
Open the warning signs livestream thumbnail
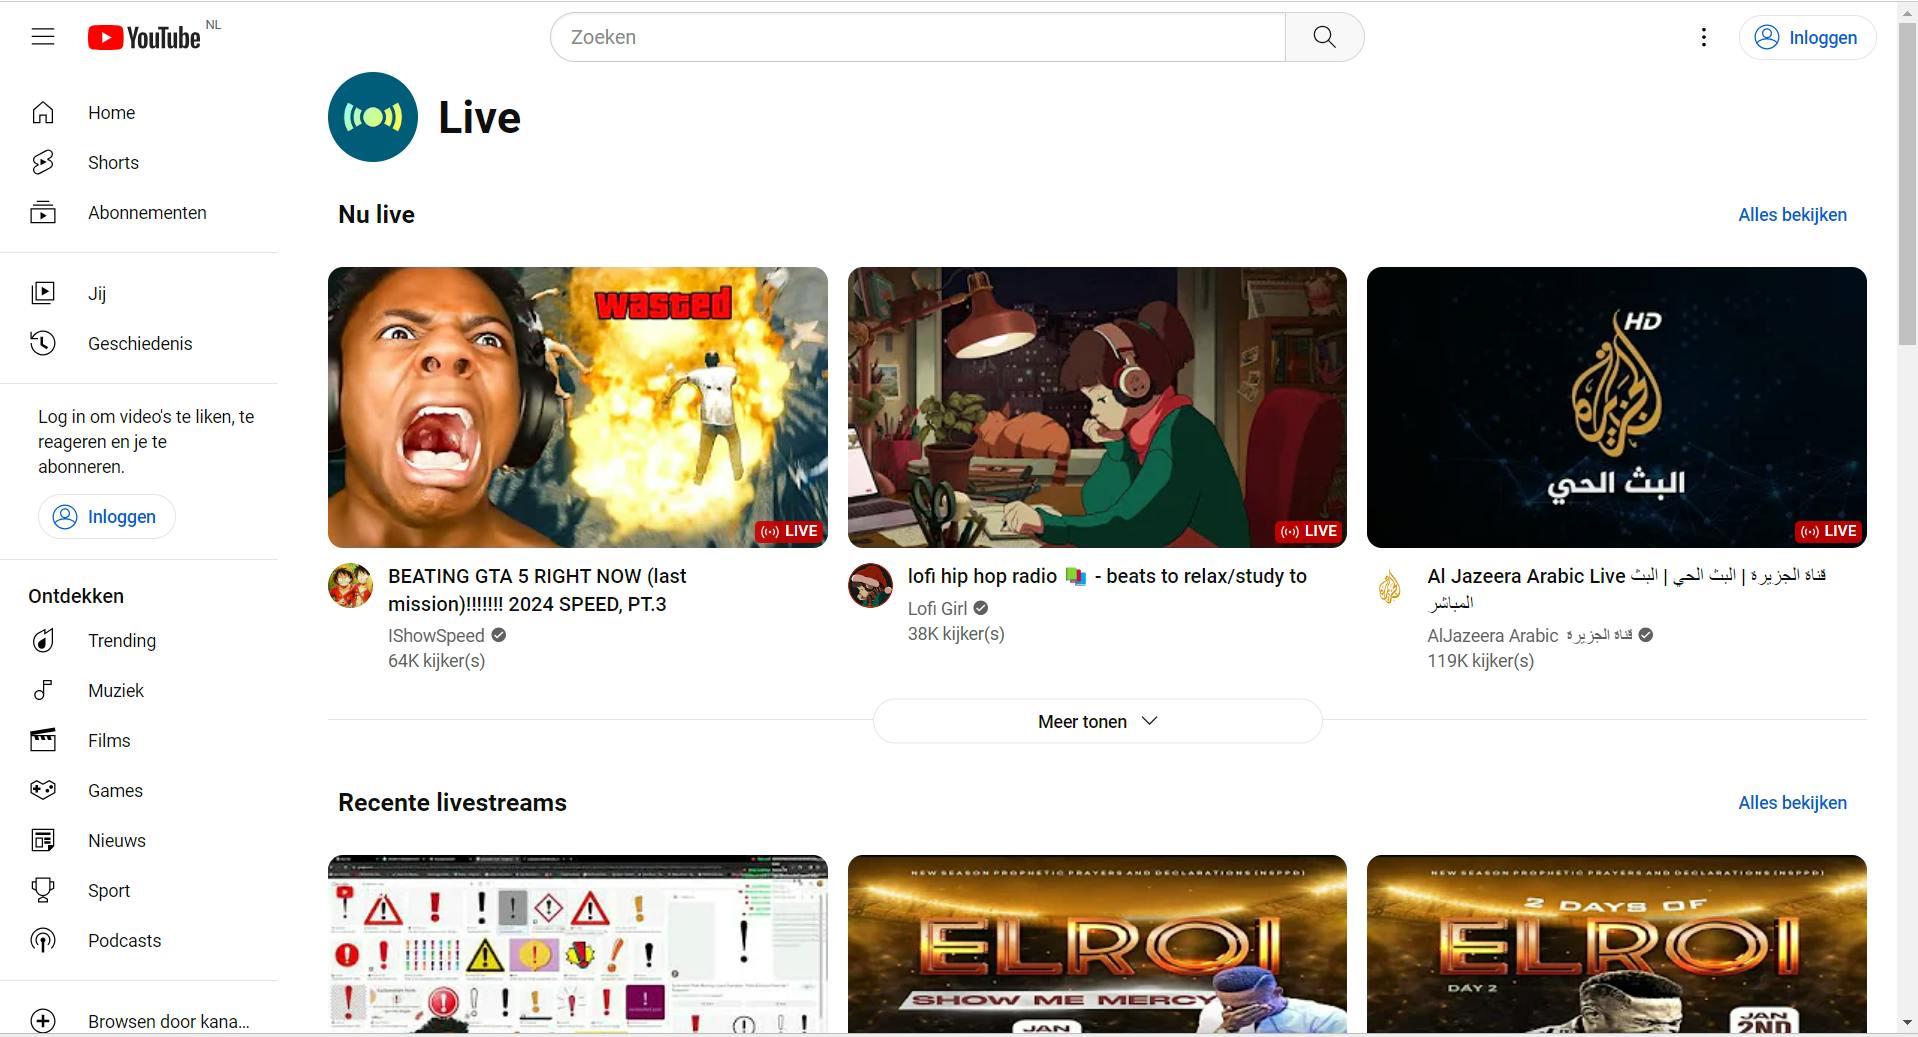578,944
